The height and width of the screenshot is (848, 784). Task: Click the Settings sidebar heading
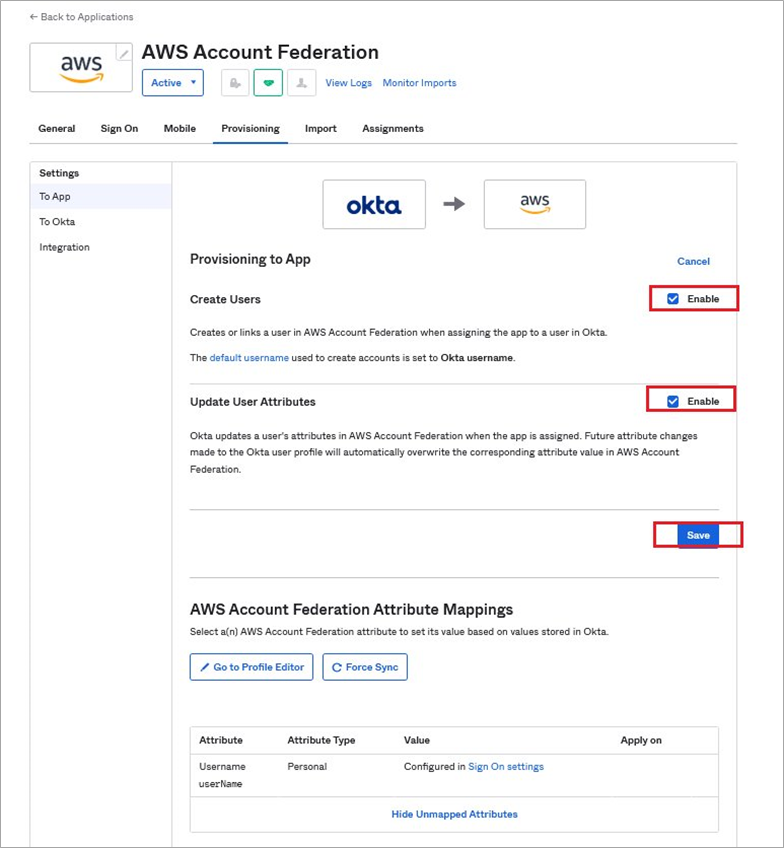[59, 173]
